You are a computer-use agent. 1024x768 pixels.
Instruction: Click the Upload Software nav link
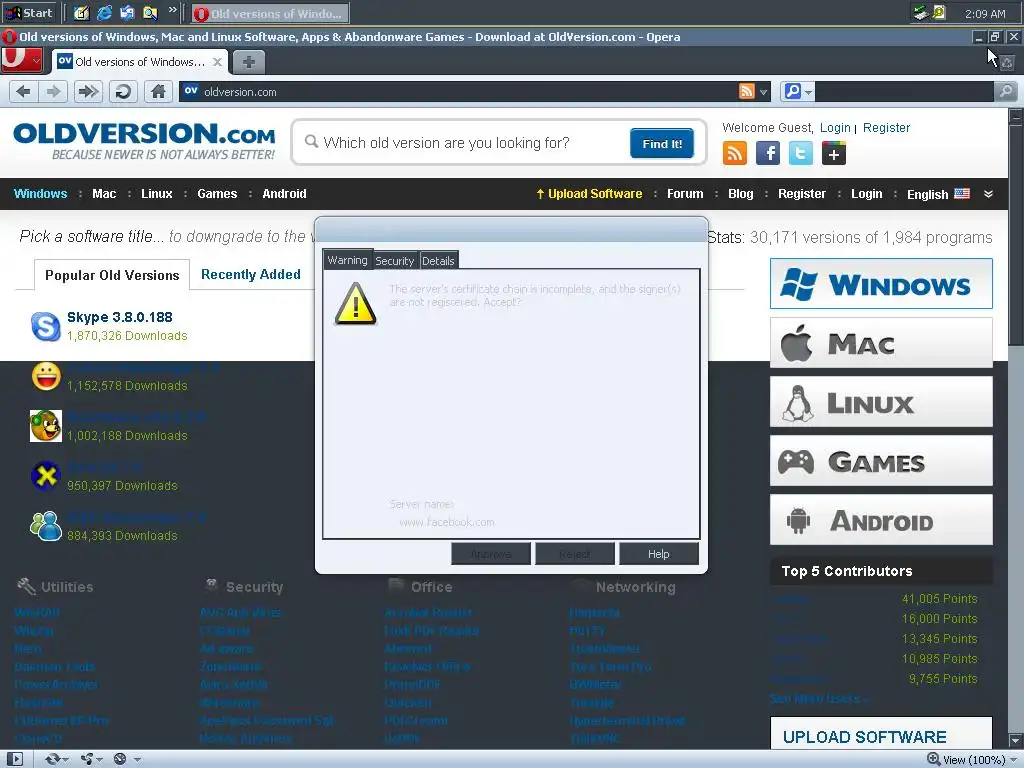pyautogui.click(x=589, y=193)
